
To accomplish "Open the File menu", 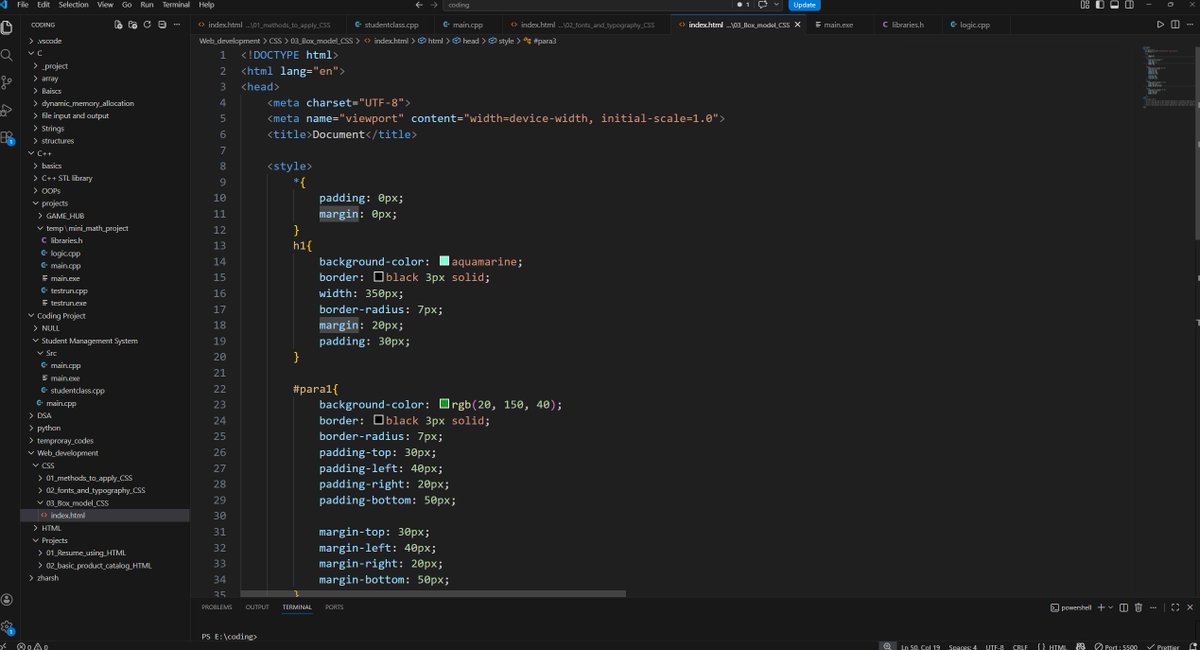I will (x=22, y=5).
